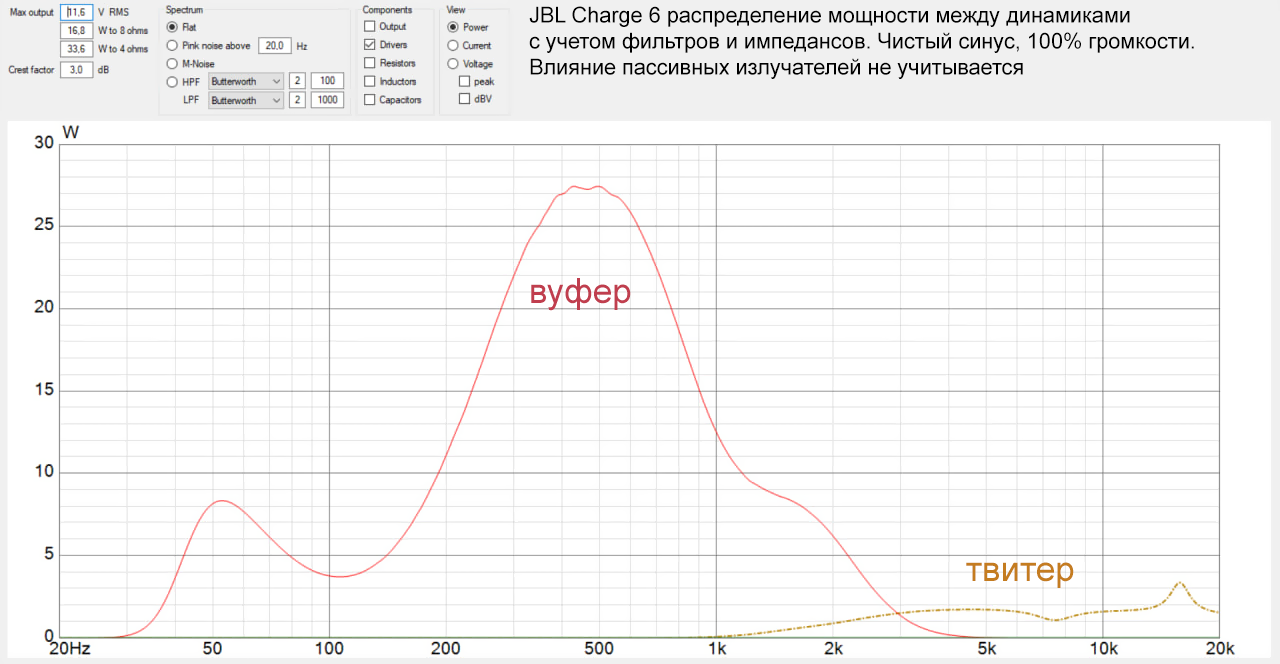Click the LPF order field
This screenshot has width=1280, height=664.
pyautogui.click(x=297, y=100)
